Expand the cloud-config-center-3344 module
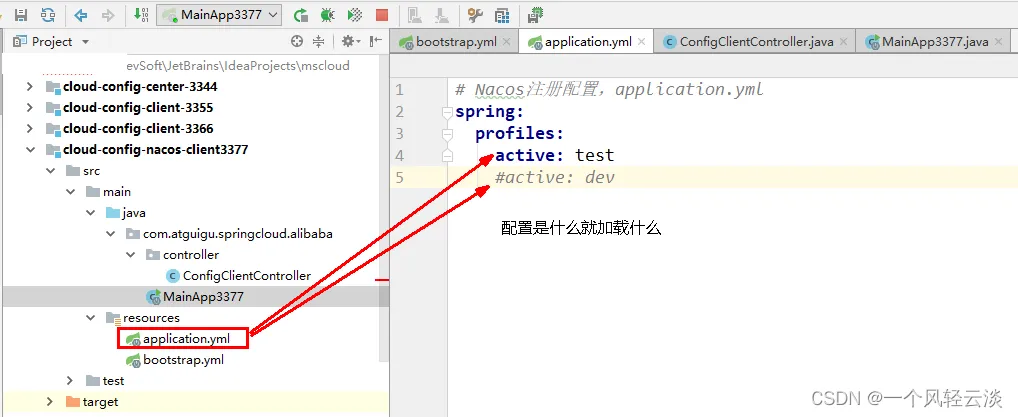 [x=29, y=86]
